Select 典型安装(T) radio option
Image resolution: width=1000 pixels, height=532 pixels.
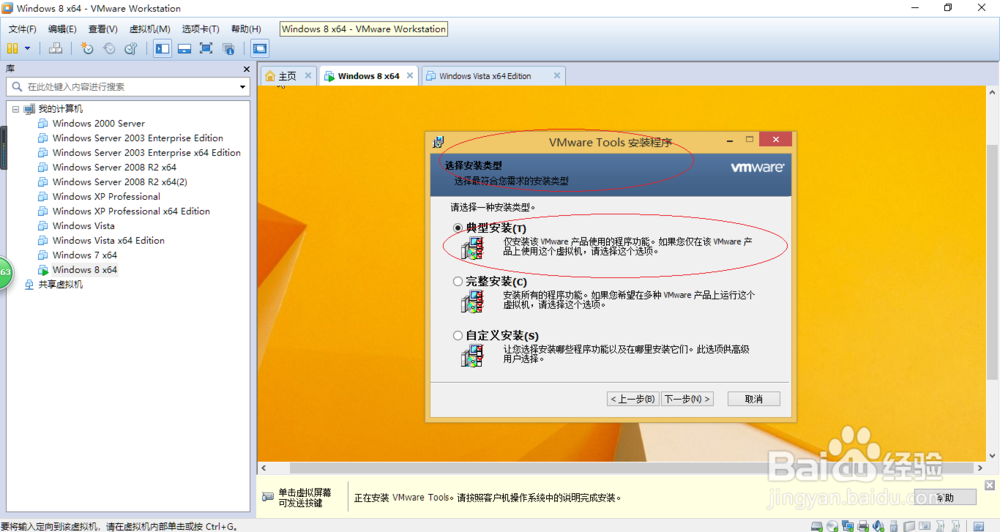point(457,228)
